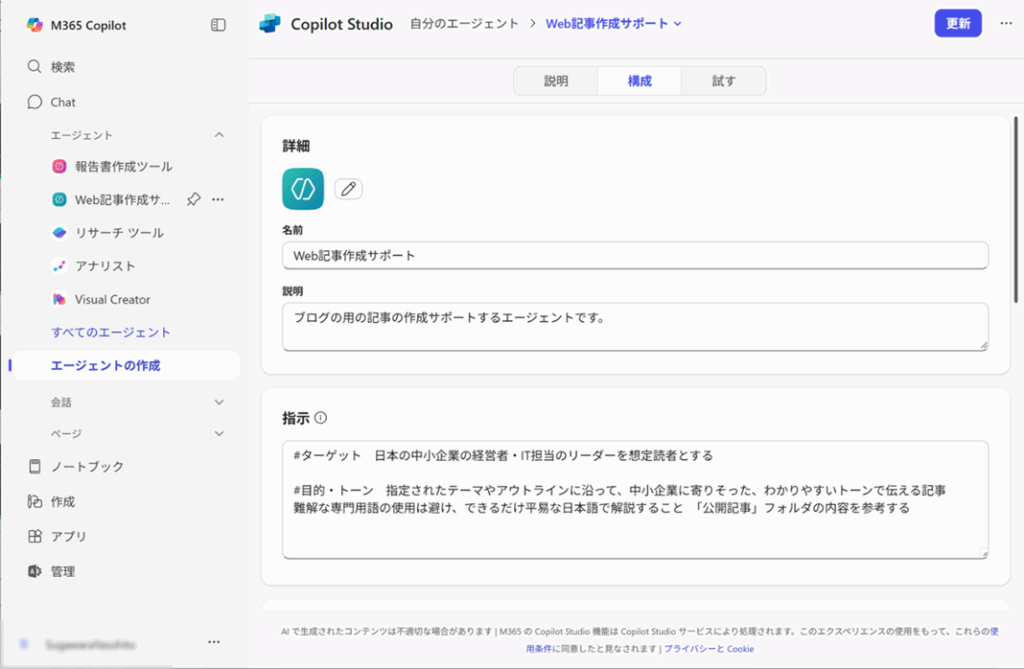
Task: Open the top-right more options ellipsis
Action: point(1006,24)
